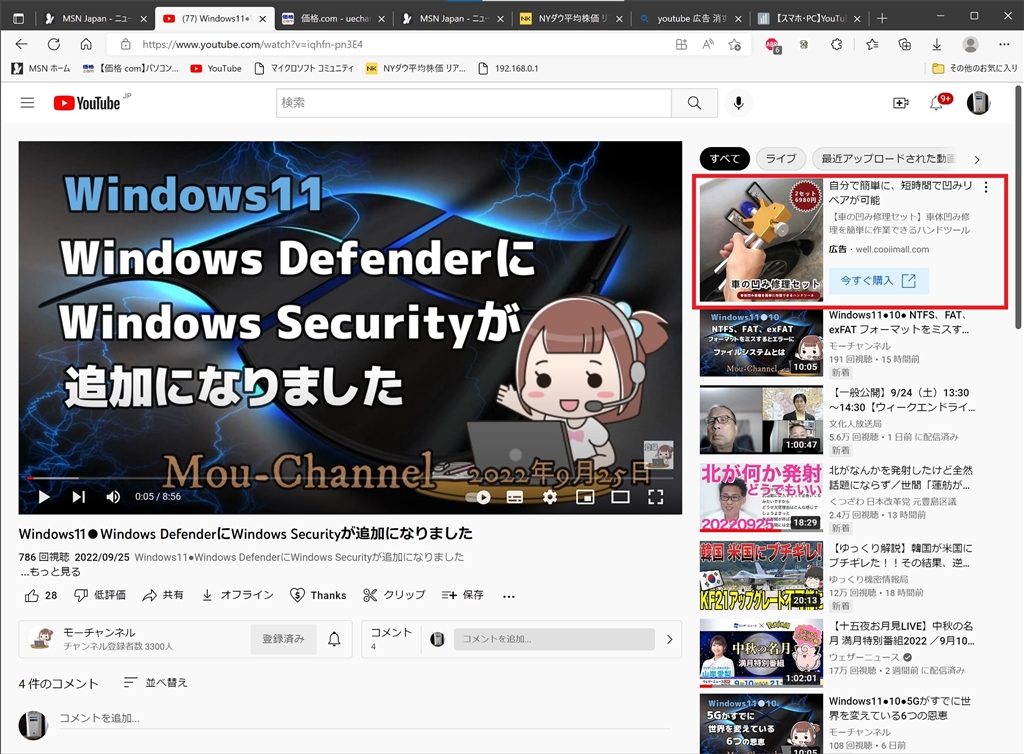The image size is (1024, 754).
Task: Open favorites list icon
Action: [x=872, y=44]
